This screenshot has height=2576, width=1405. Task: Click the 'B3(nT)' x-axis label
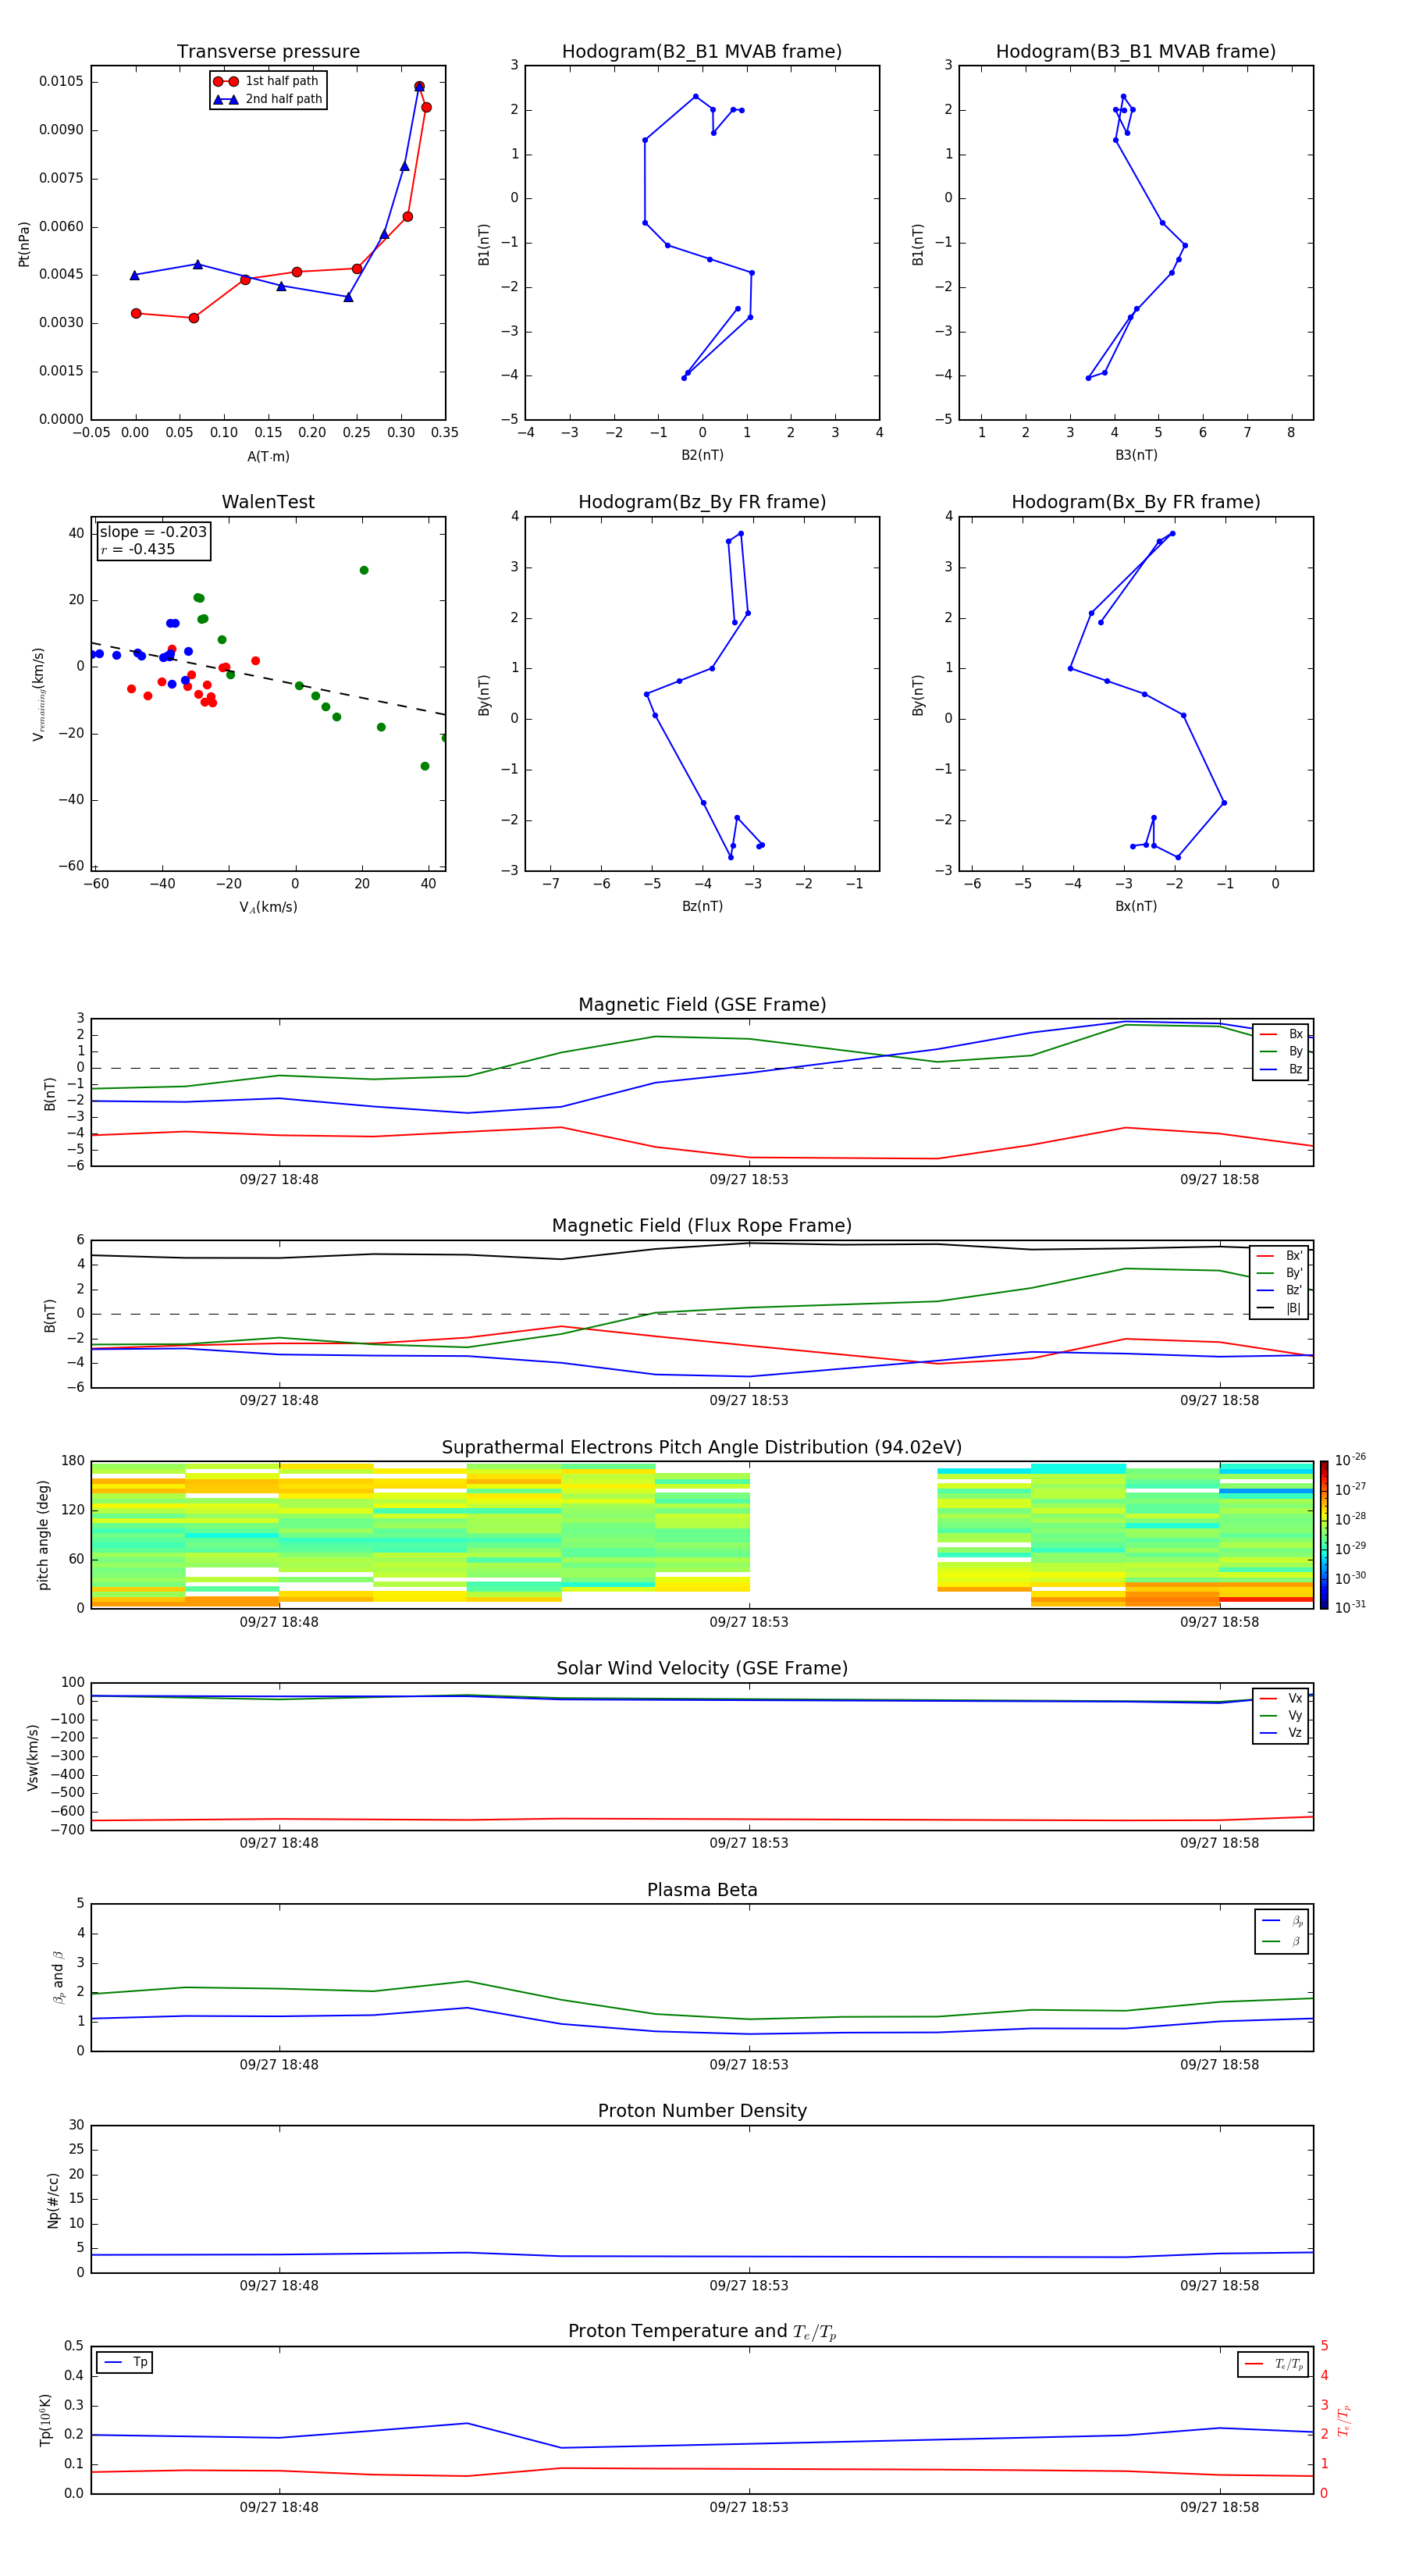1136,456
